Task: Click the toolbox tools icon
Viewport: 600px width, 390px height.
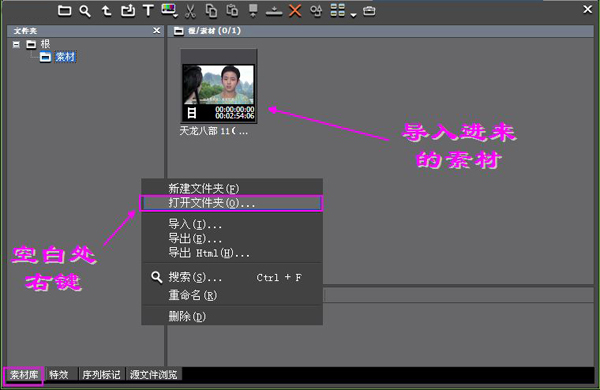Action: click(369, 11)
